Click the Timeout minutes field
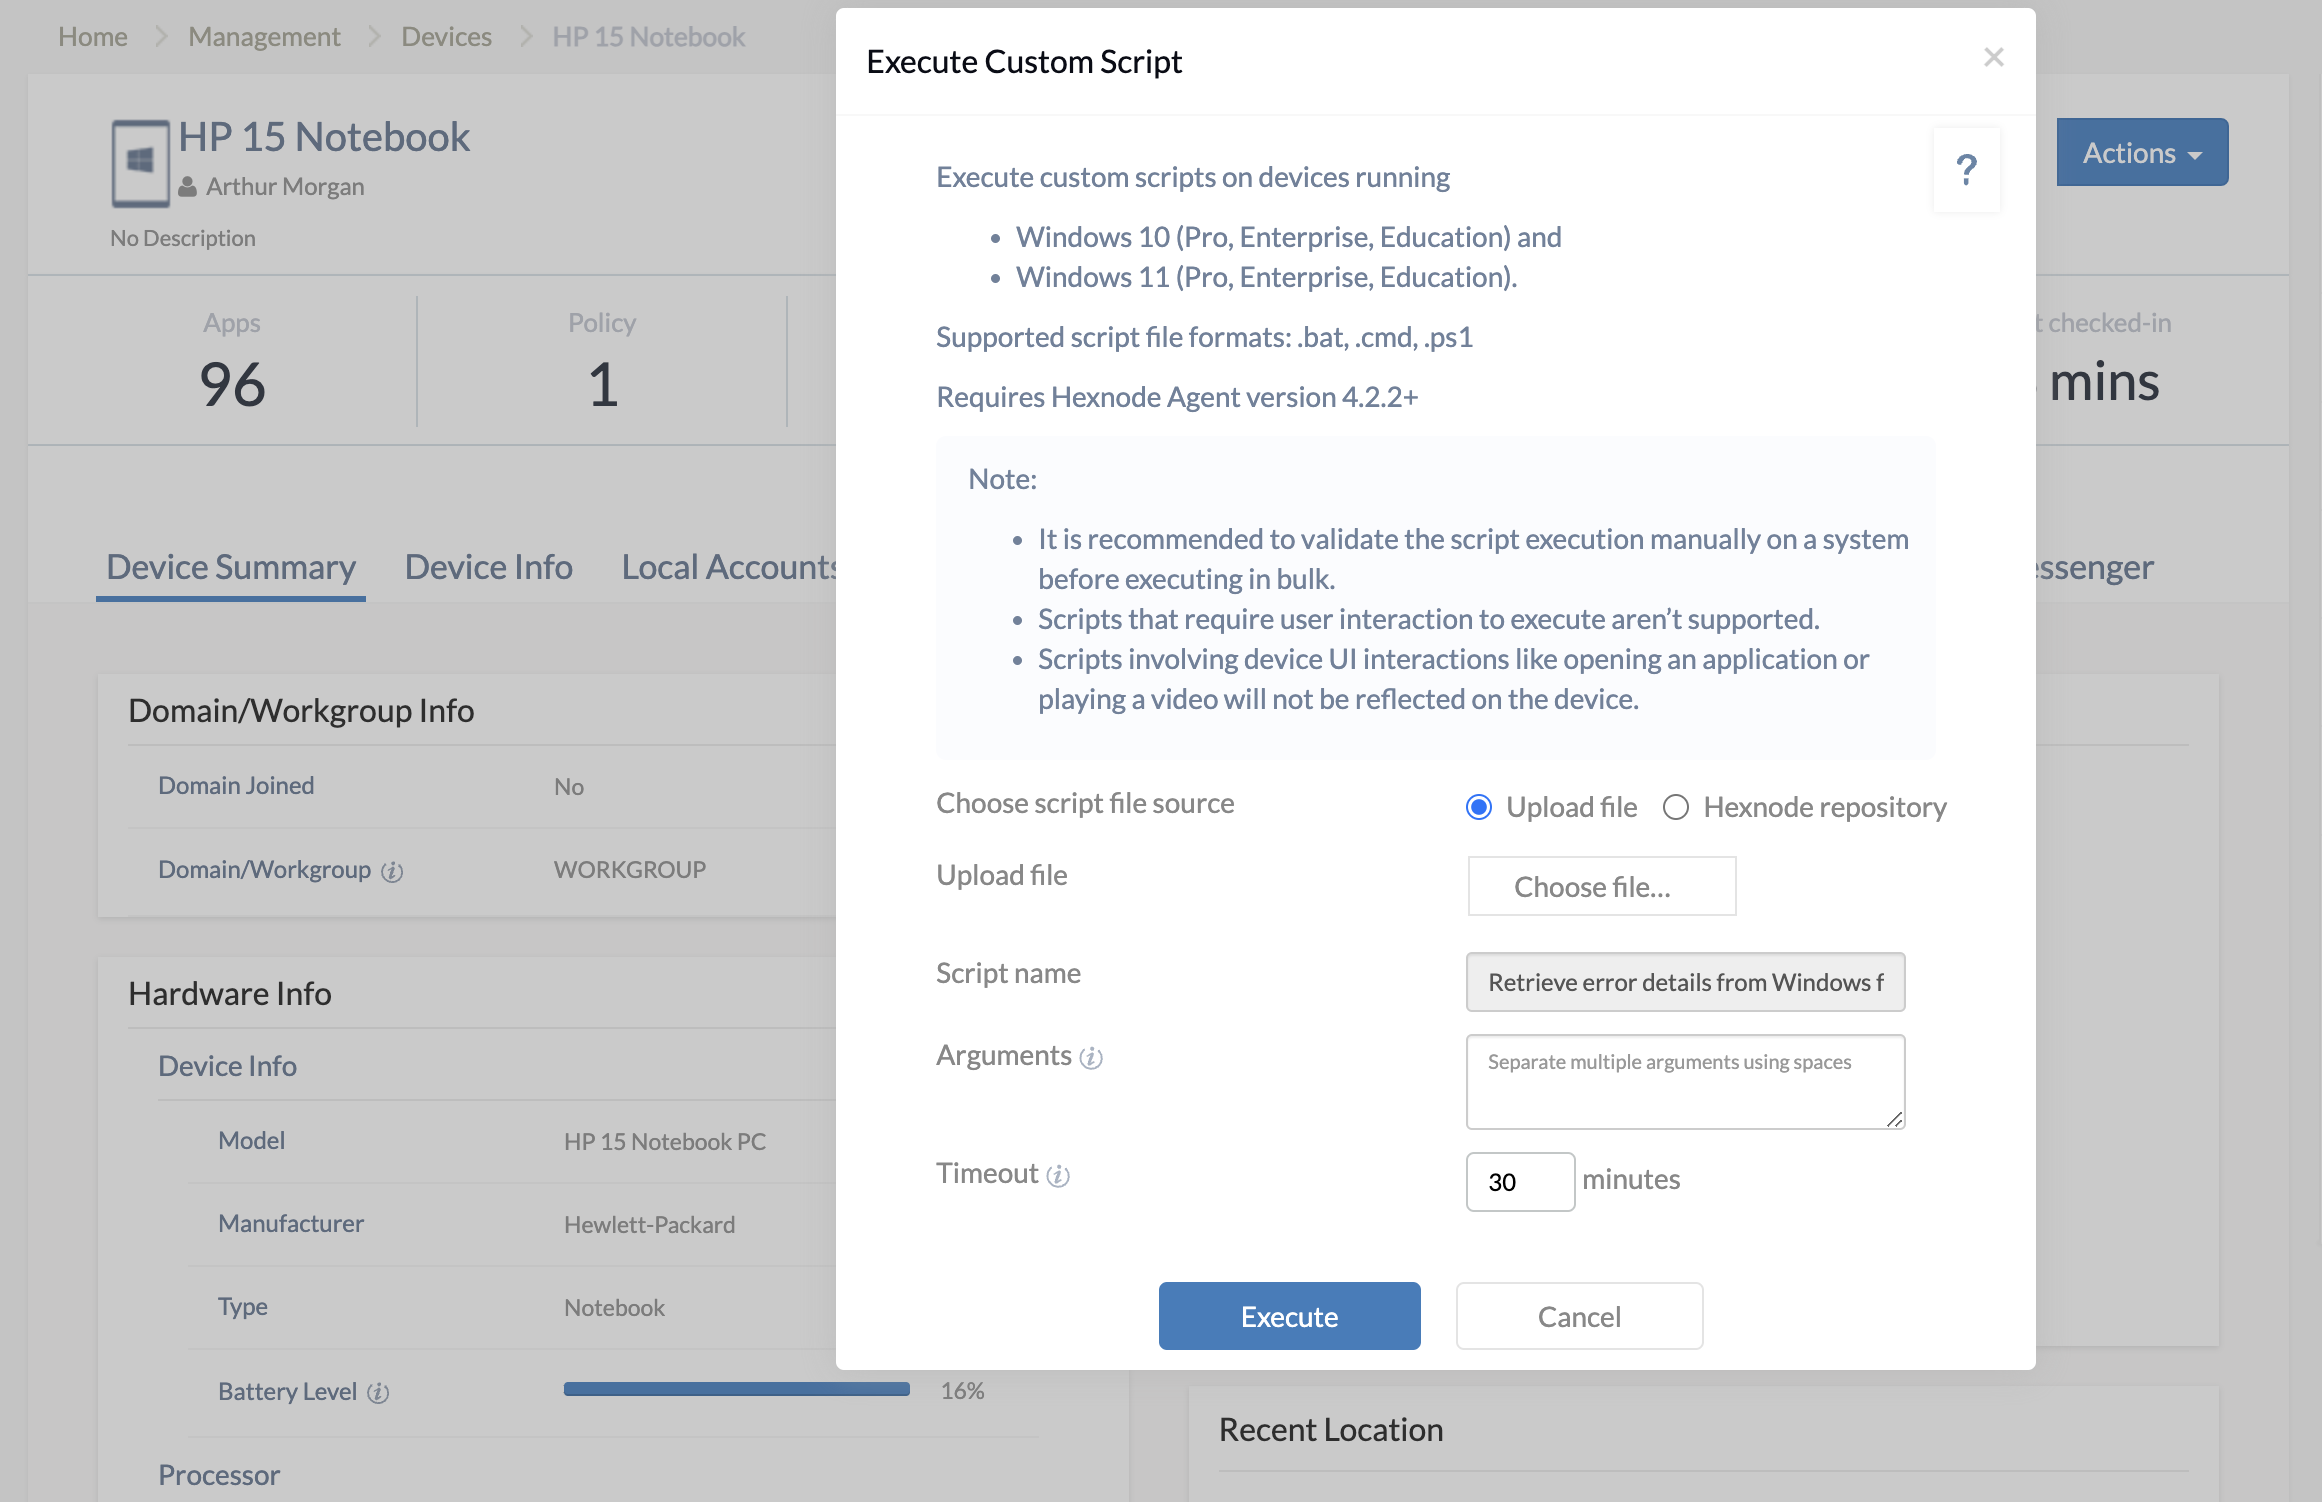The width and height of the screenshot is (2322, 1502). [1520, 1182]
